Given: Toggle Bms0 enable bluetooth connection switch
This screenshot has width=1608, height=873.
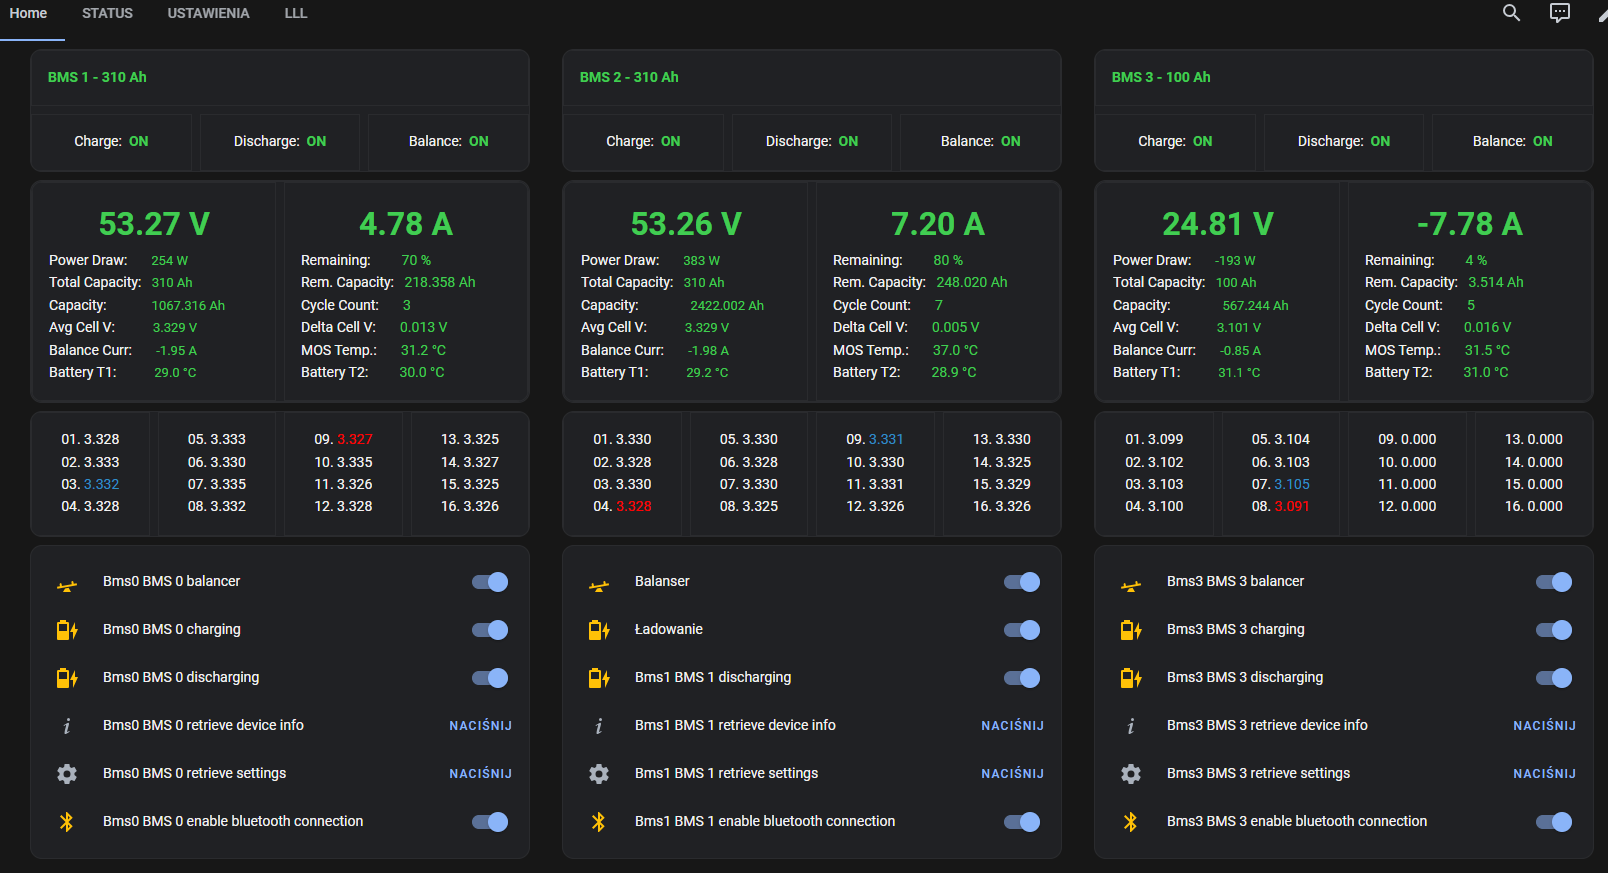Looking at the screenshot, I should point(490,822).
